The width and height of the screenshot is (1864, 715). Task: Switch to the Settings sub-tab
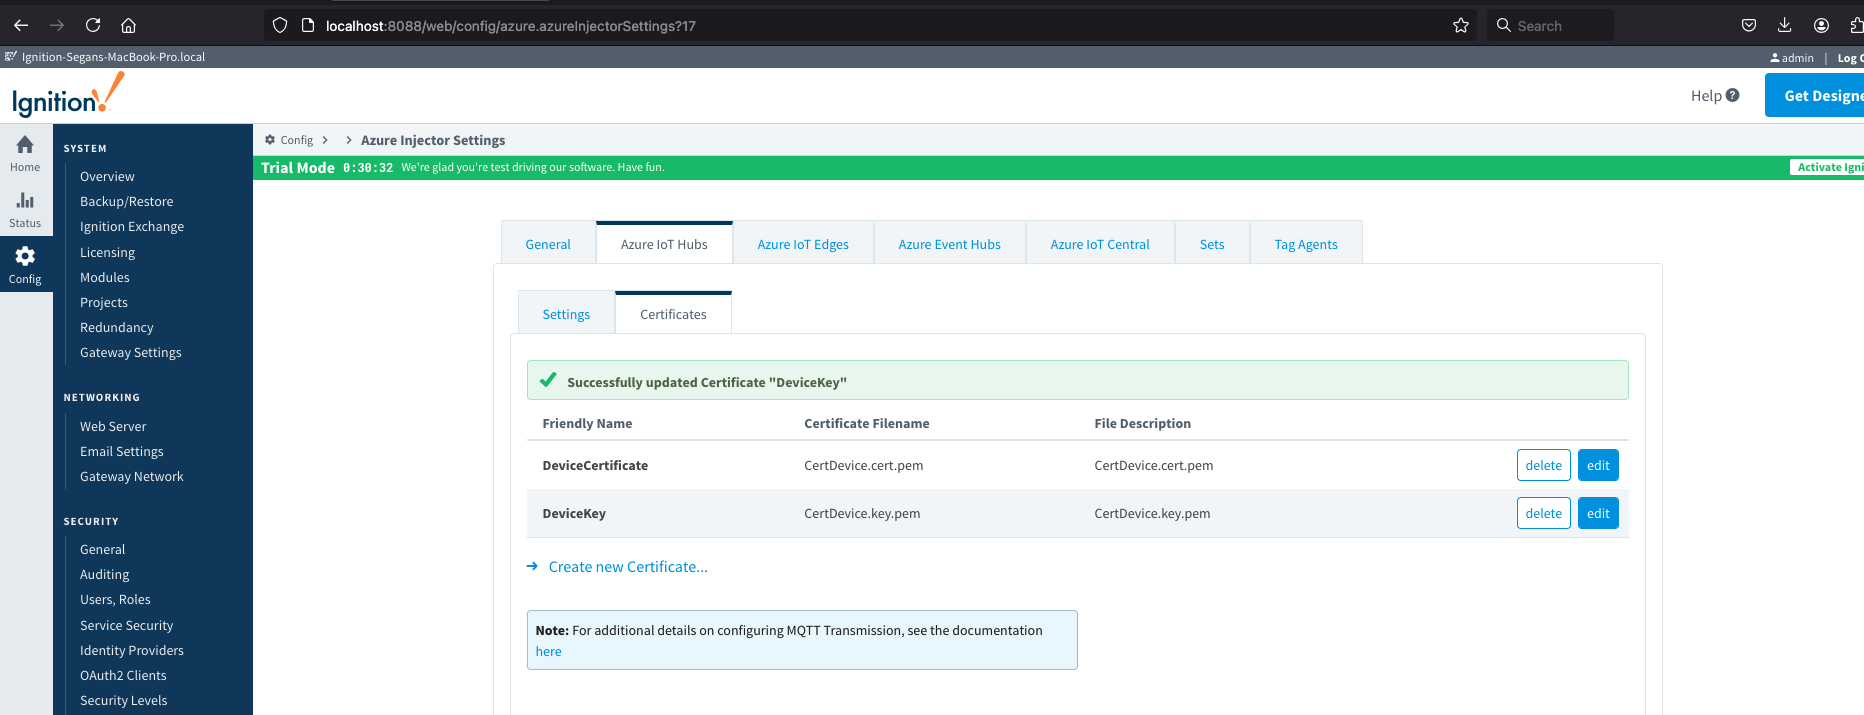click(566, 314)
